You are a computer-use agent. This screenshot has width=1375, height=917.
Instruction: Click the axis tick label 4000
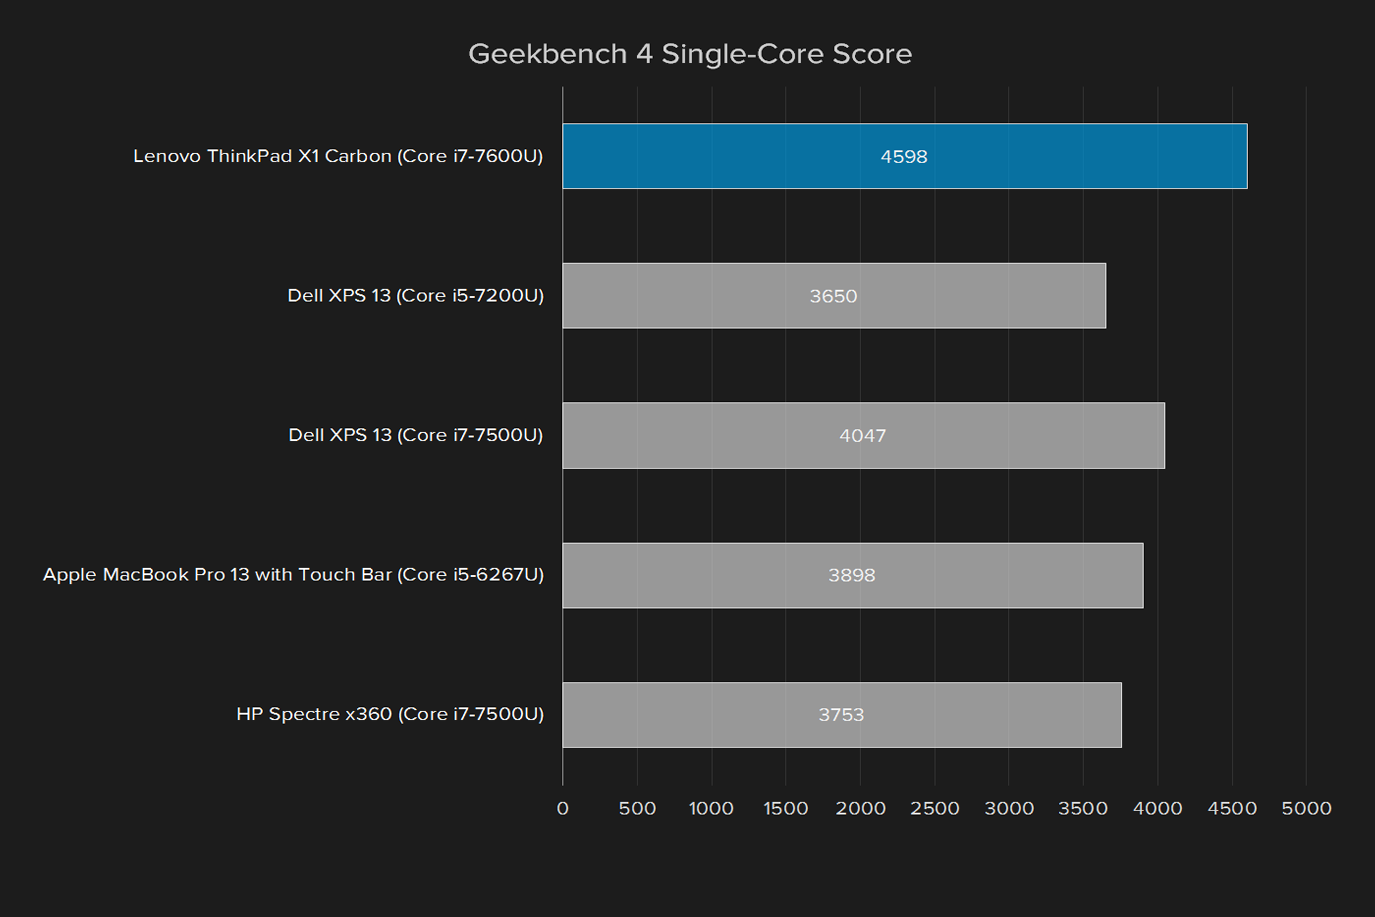[1158, 808]
